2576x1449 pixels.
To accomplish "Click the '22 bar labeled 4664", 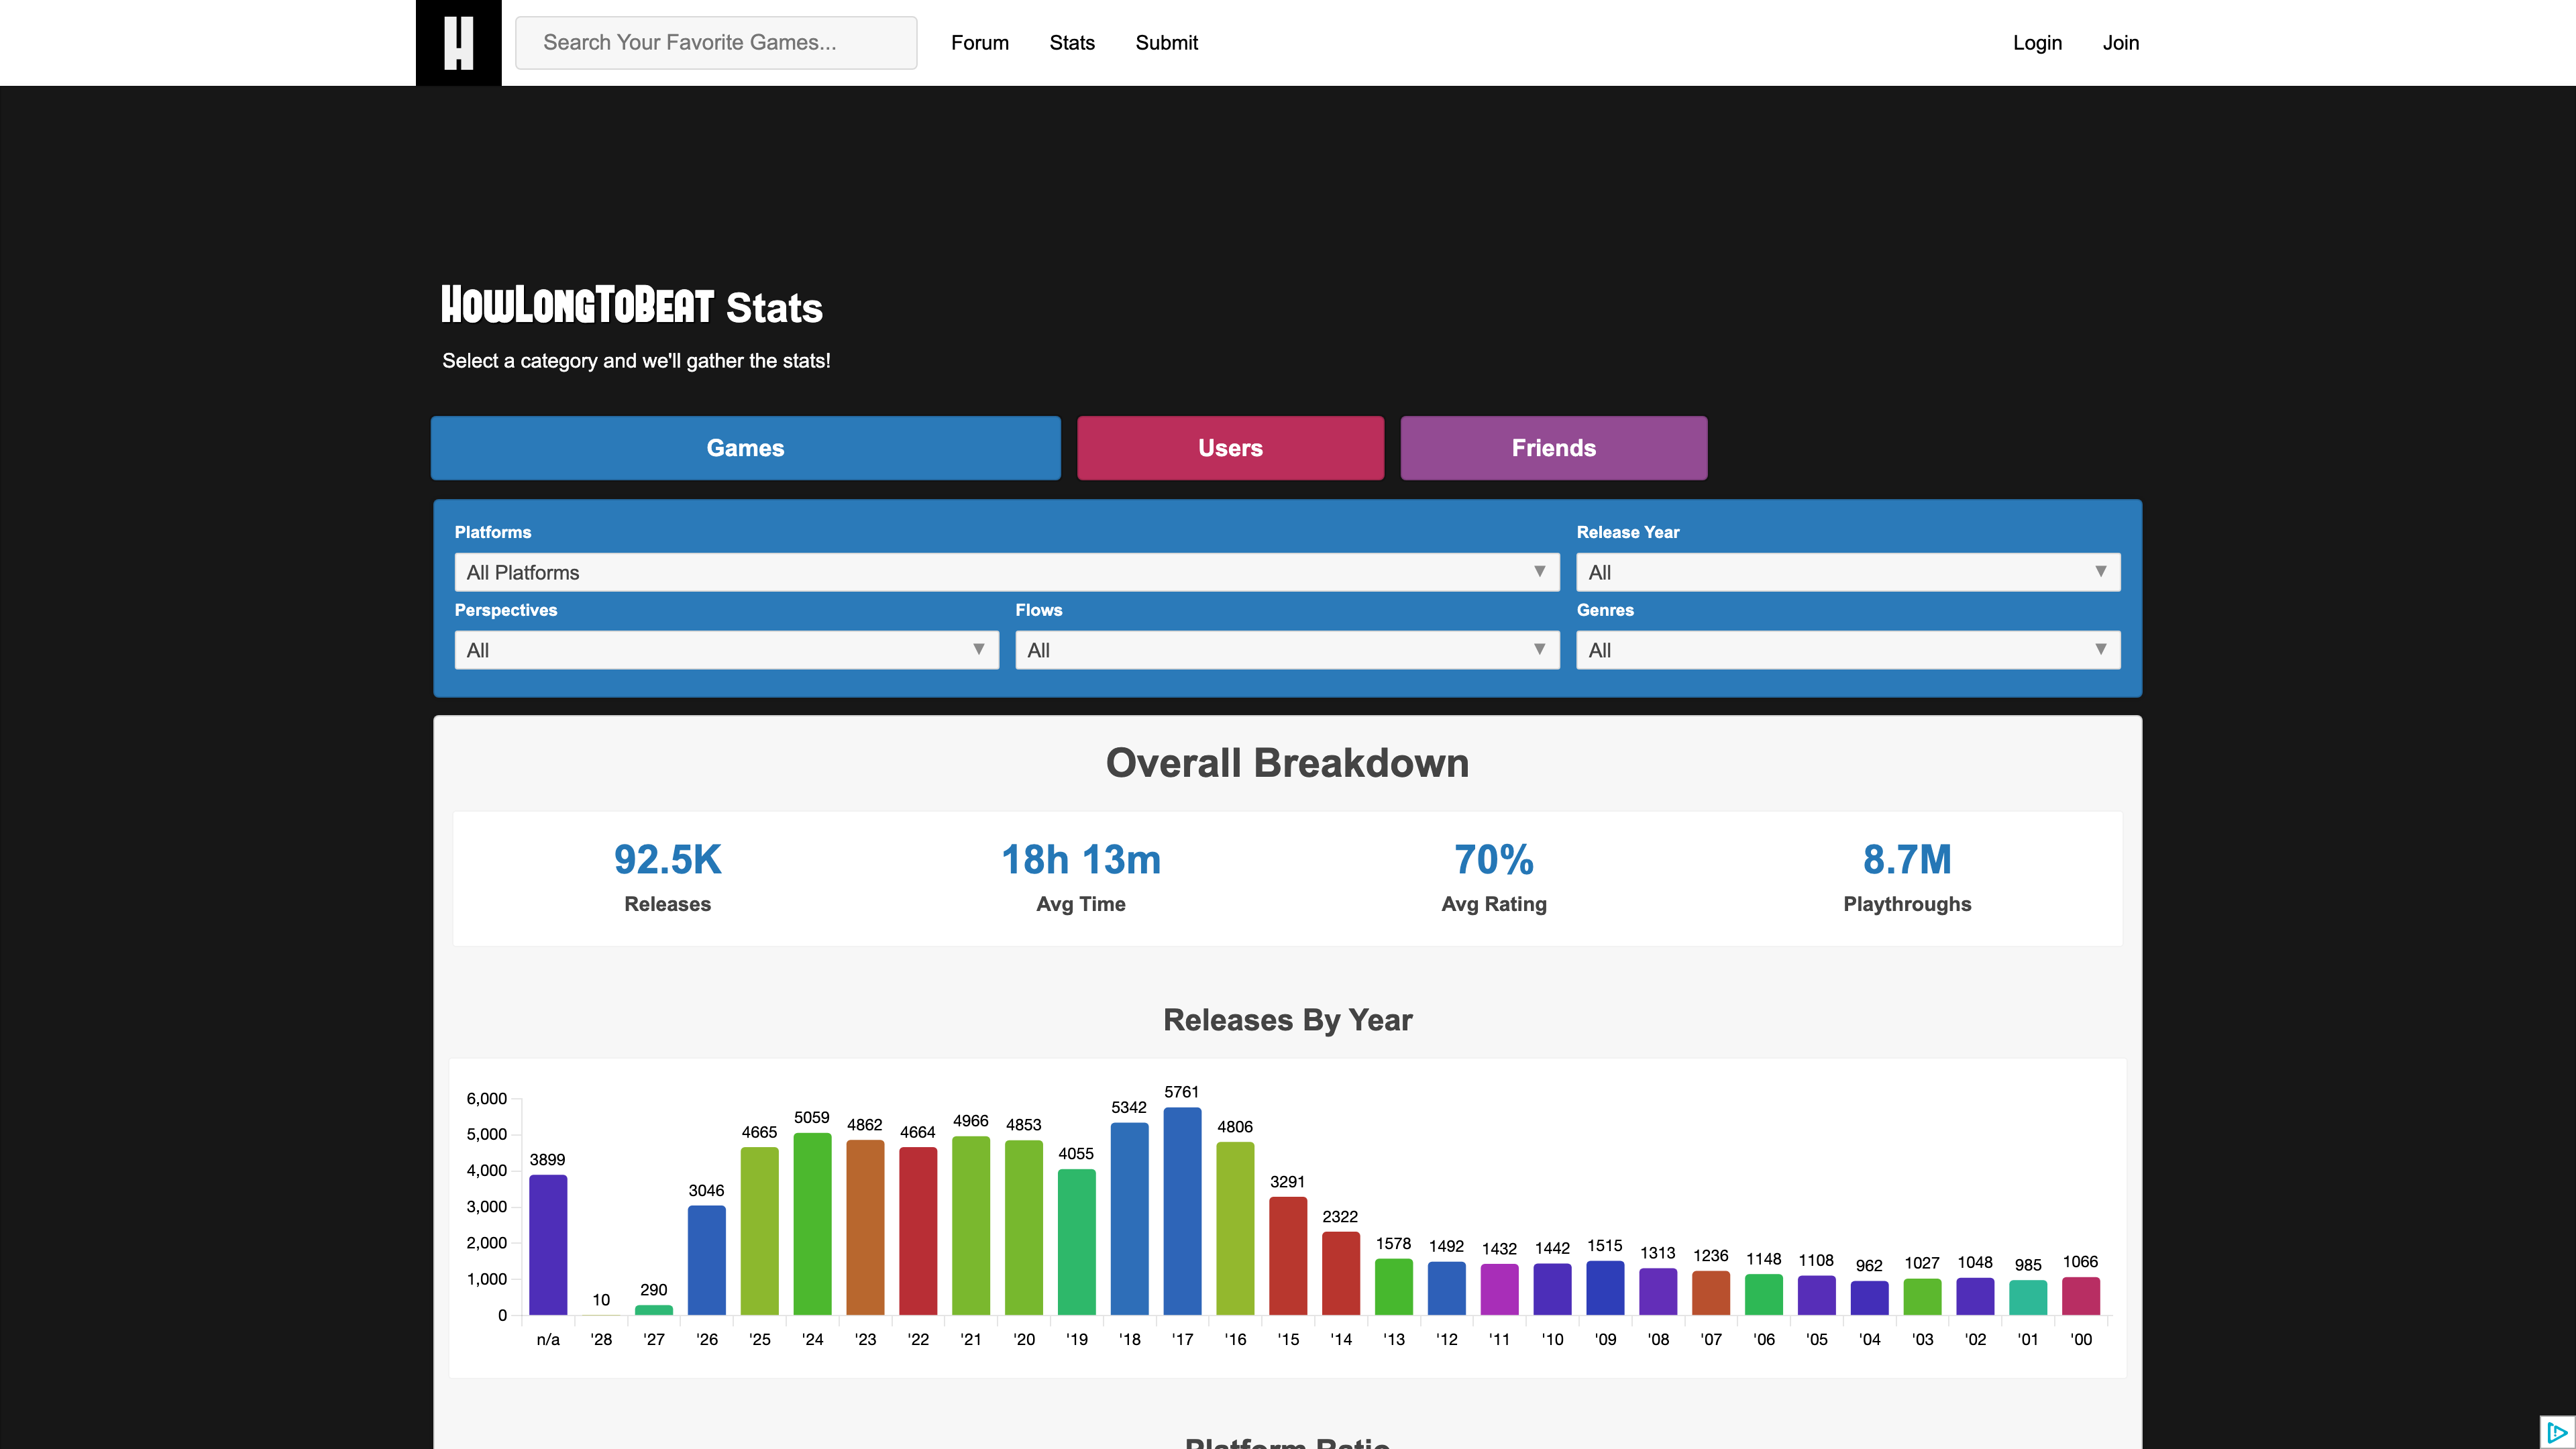I will click(918, 1231).
